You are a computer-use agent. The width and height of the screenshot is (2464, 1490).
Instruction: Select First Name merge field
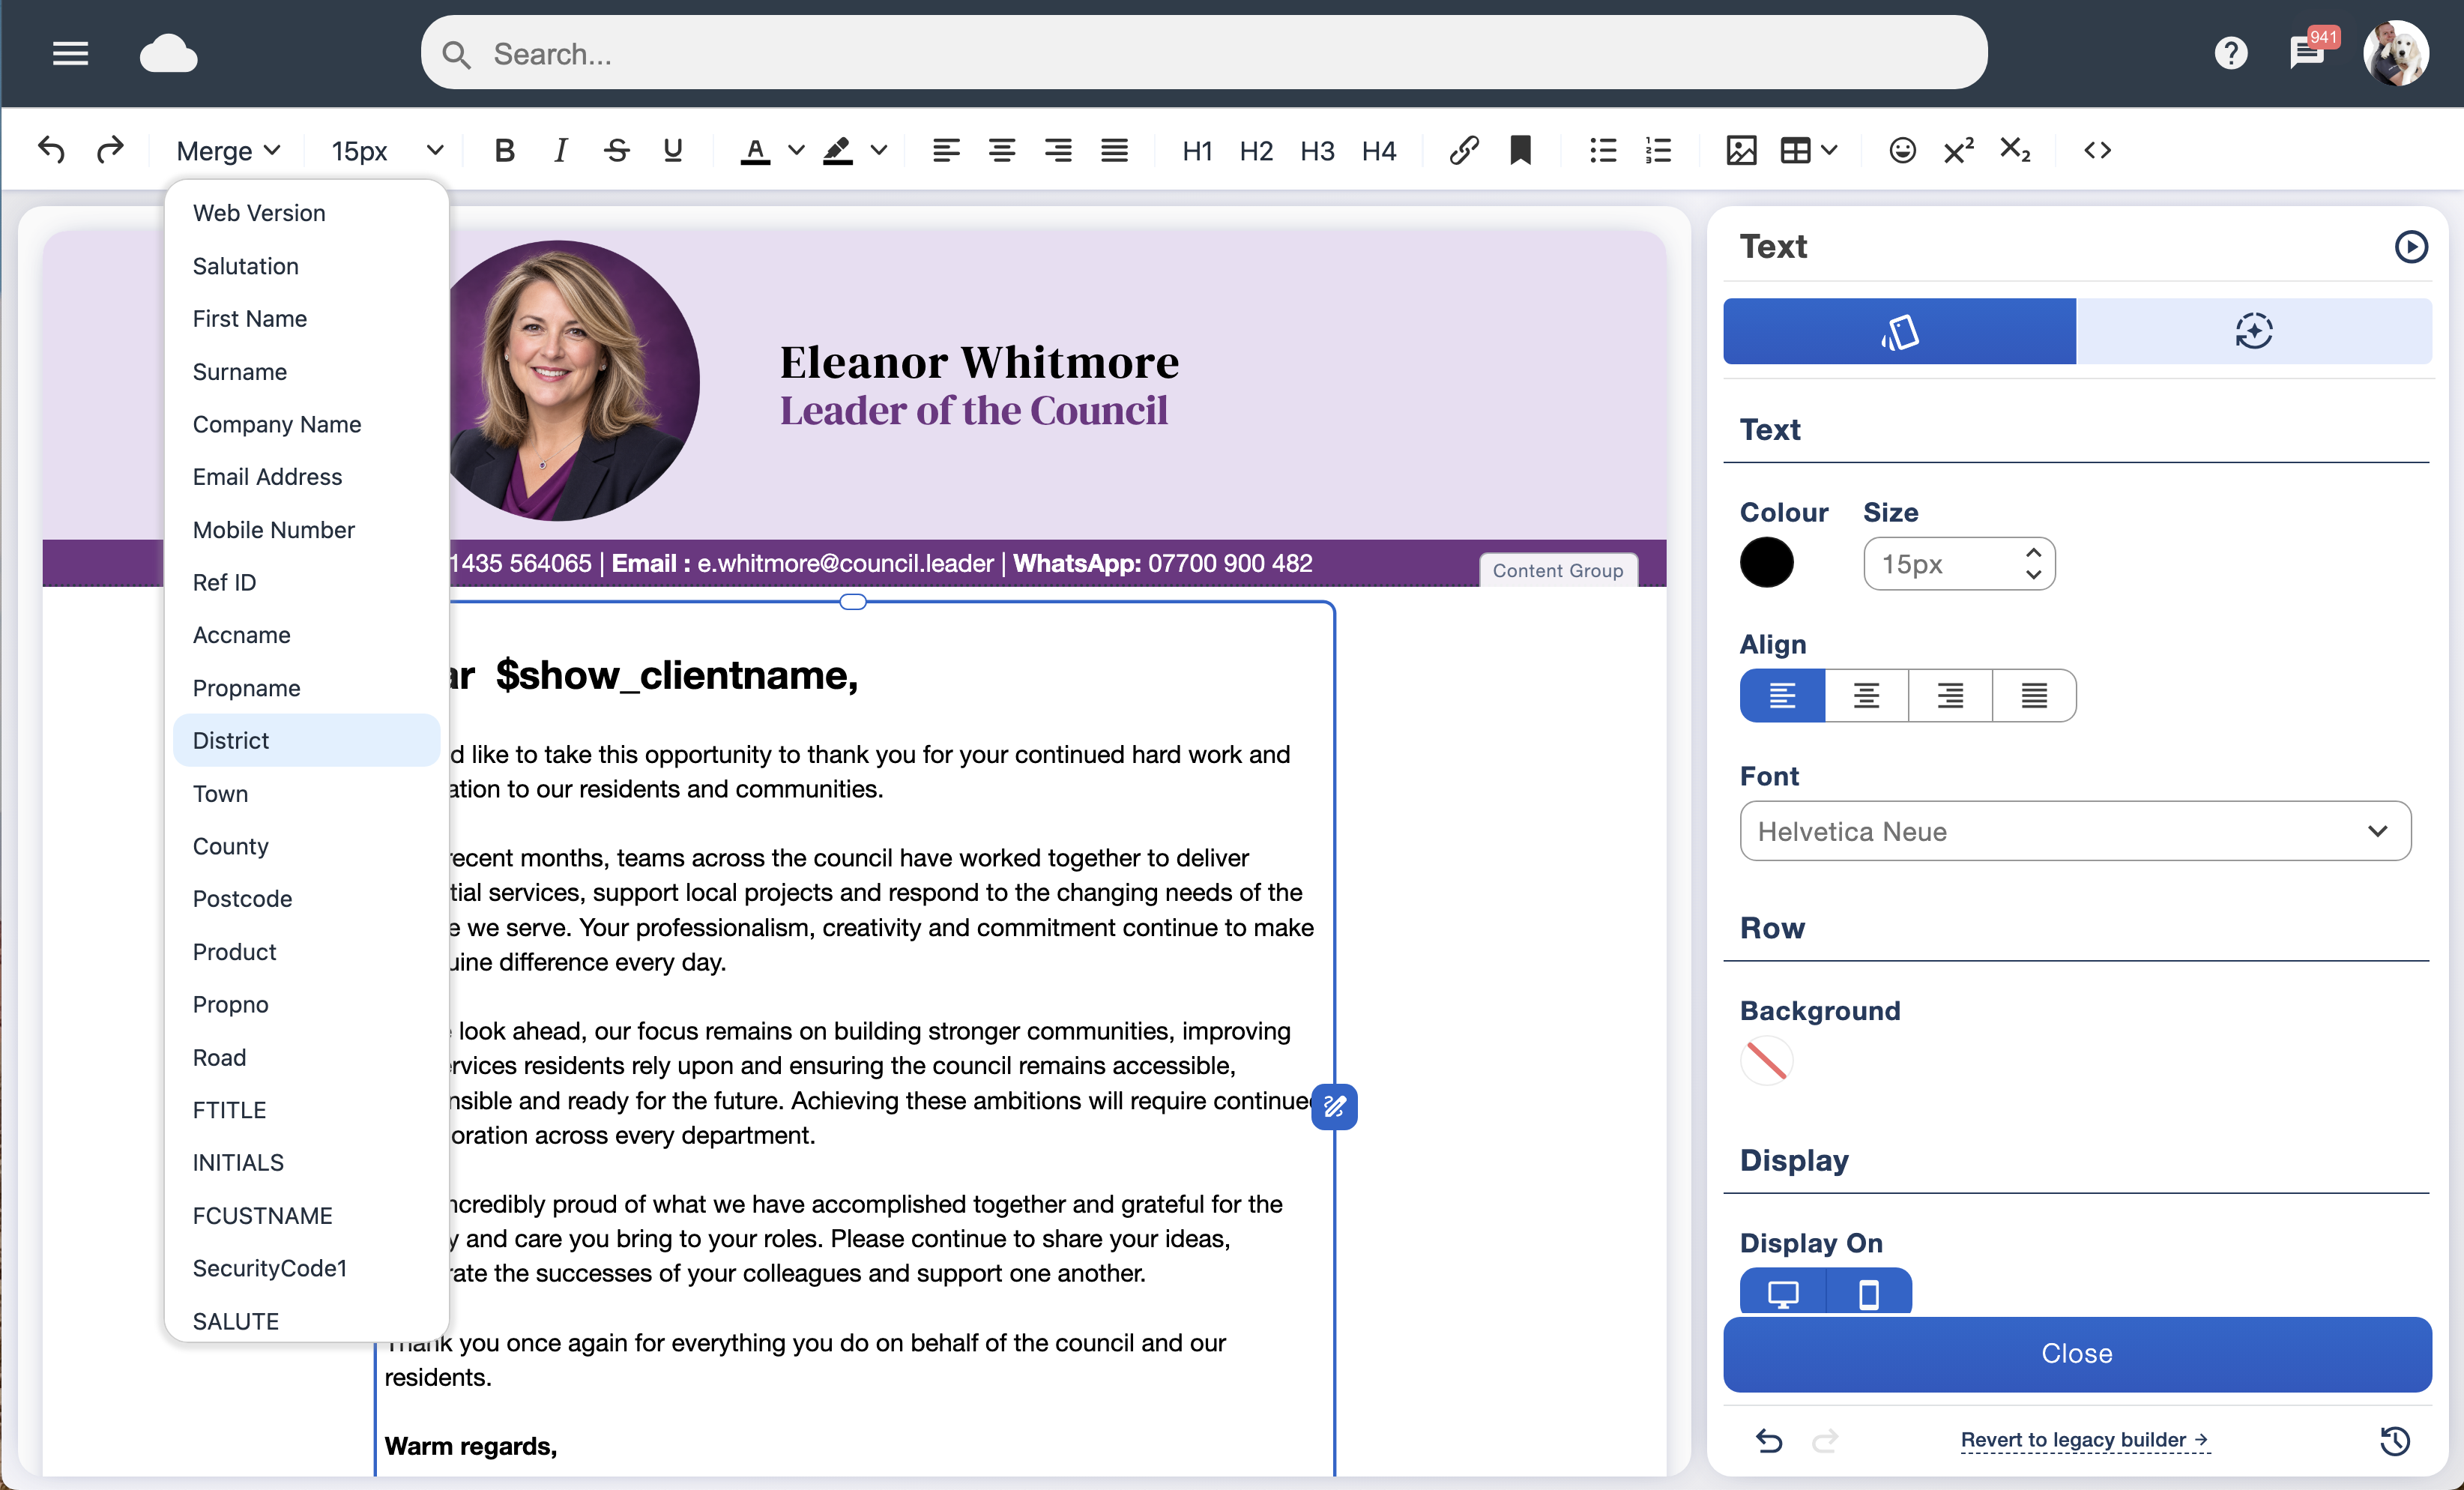pos(306,318)
